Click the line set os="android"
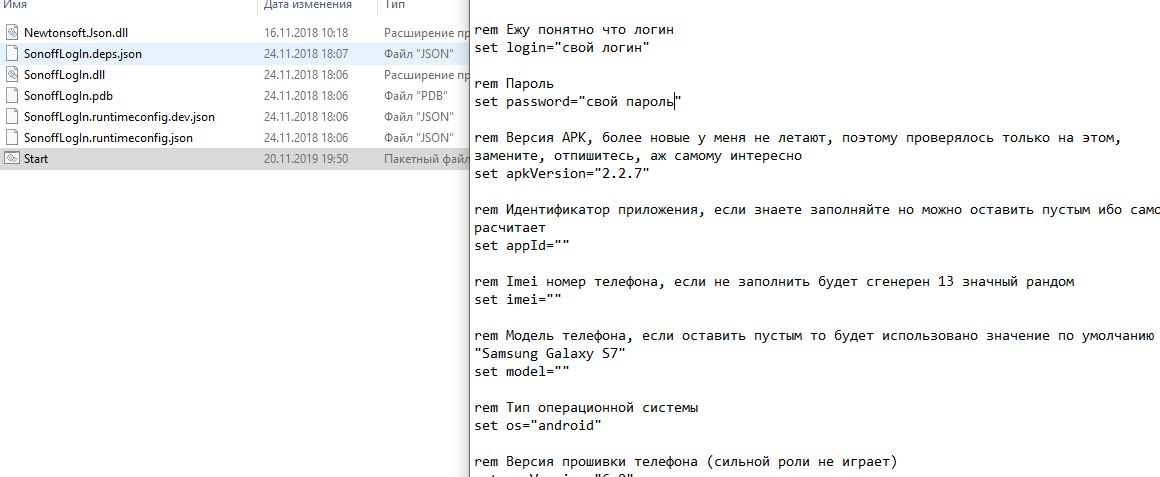The image size is (1160, 477). click(x=539, y=425)
